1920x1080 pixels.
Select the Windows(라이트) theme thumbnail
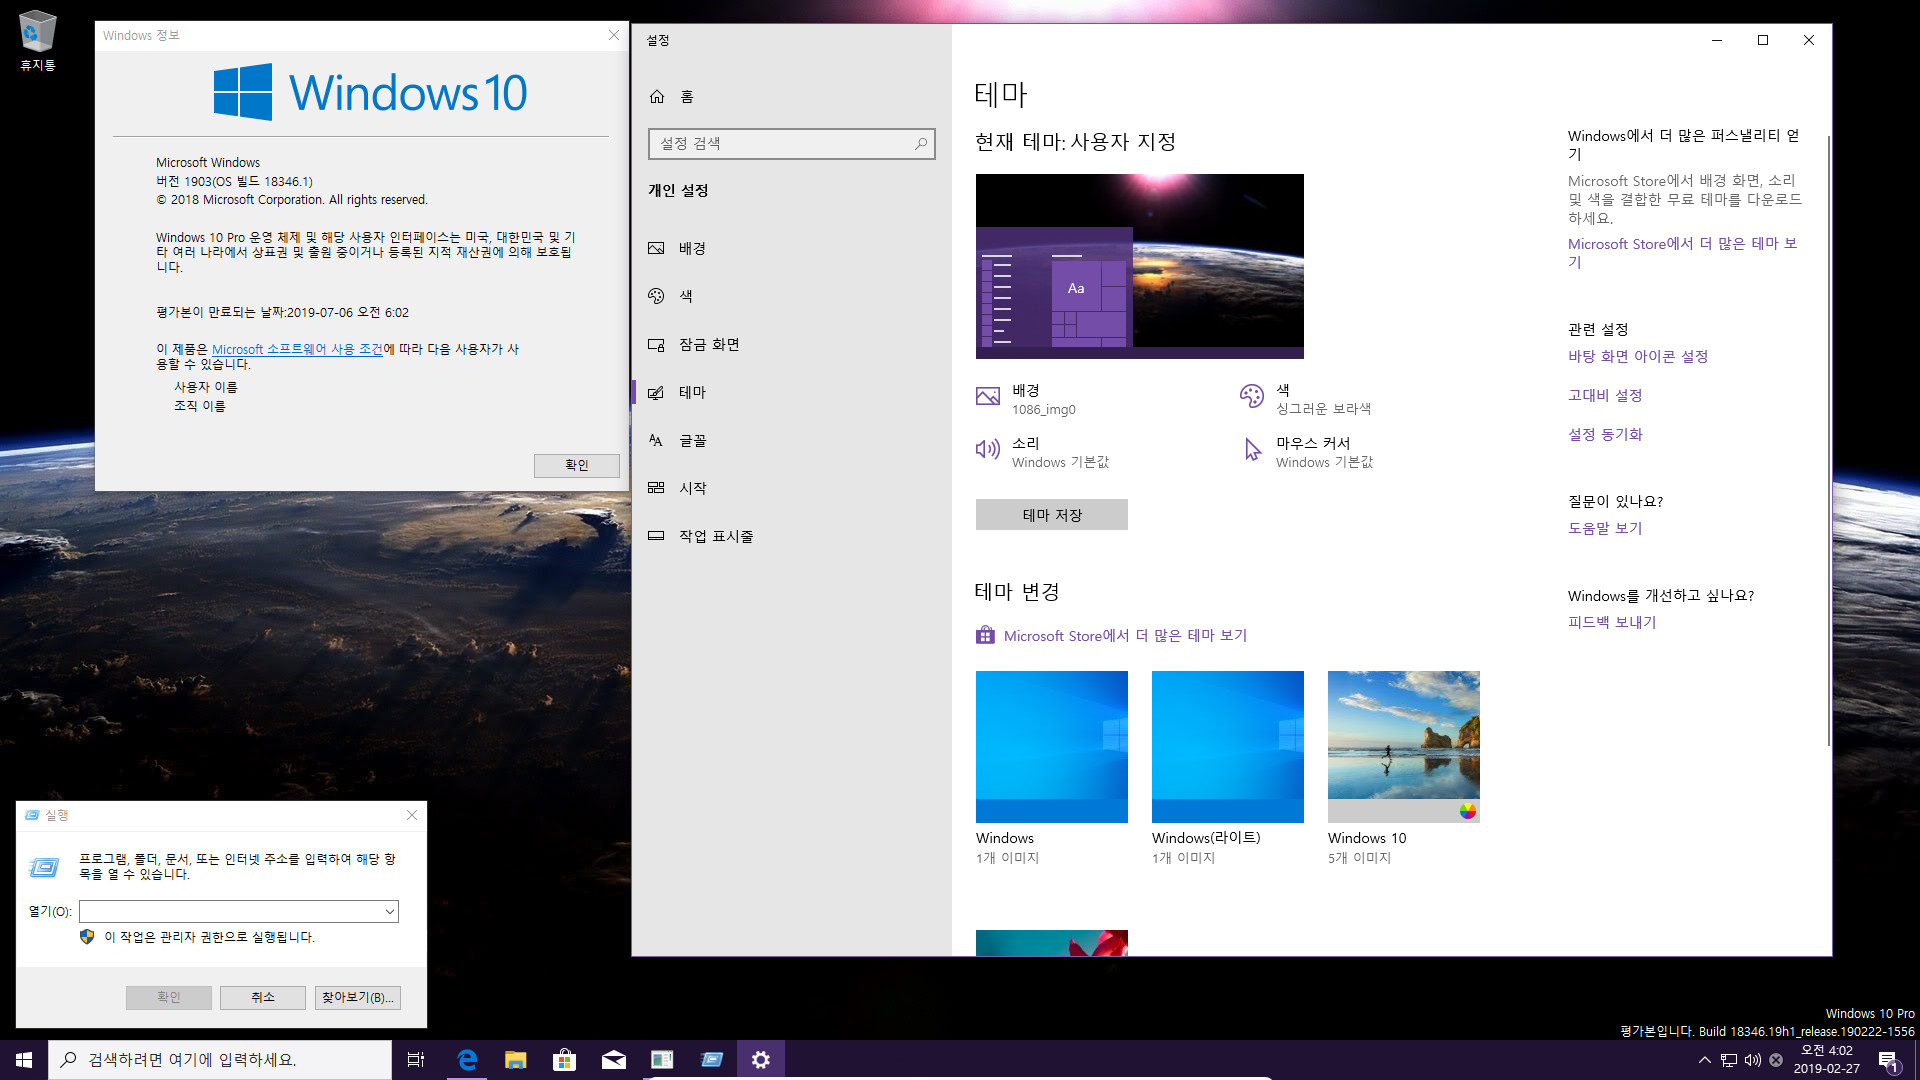pos(1228,747)
